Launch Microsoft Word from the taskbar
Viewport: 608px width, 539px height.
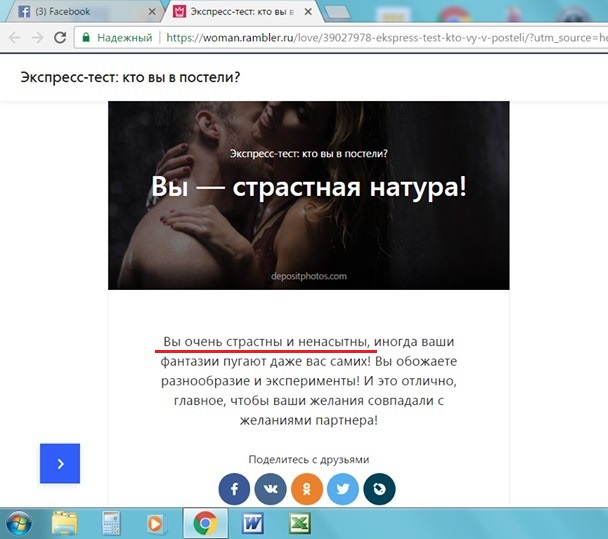[x=251, y=522]
